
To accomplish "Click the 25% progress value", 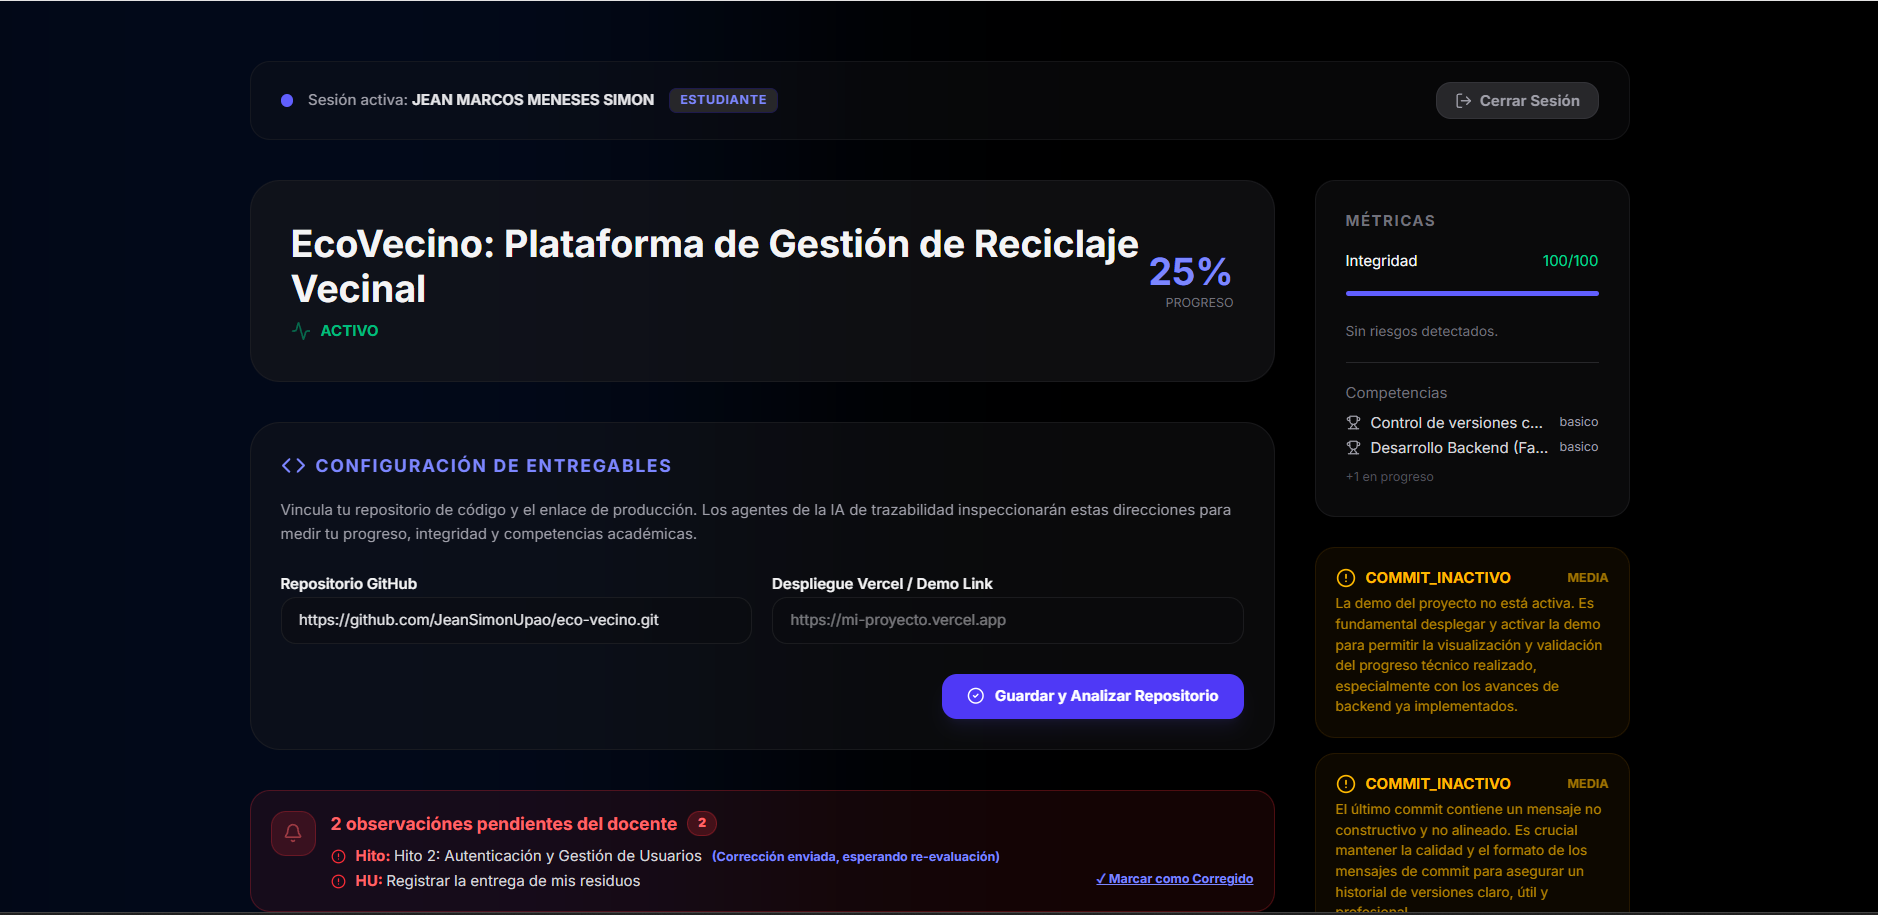I will [x=1190, y=271].
